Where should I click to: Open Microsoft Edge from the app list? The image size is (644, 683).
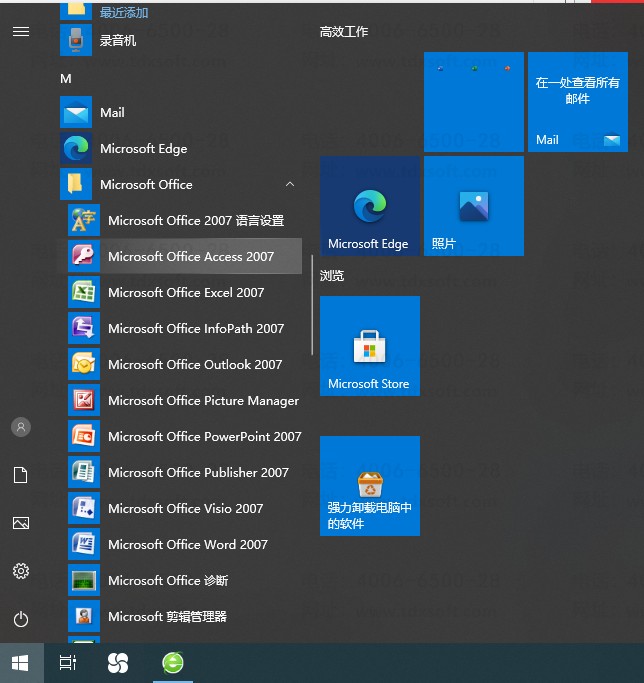(143, 148)
